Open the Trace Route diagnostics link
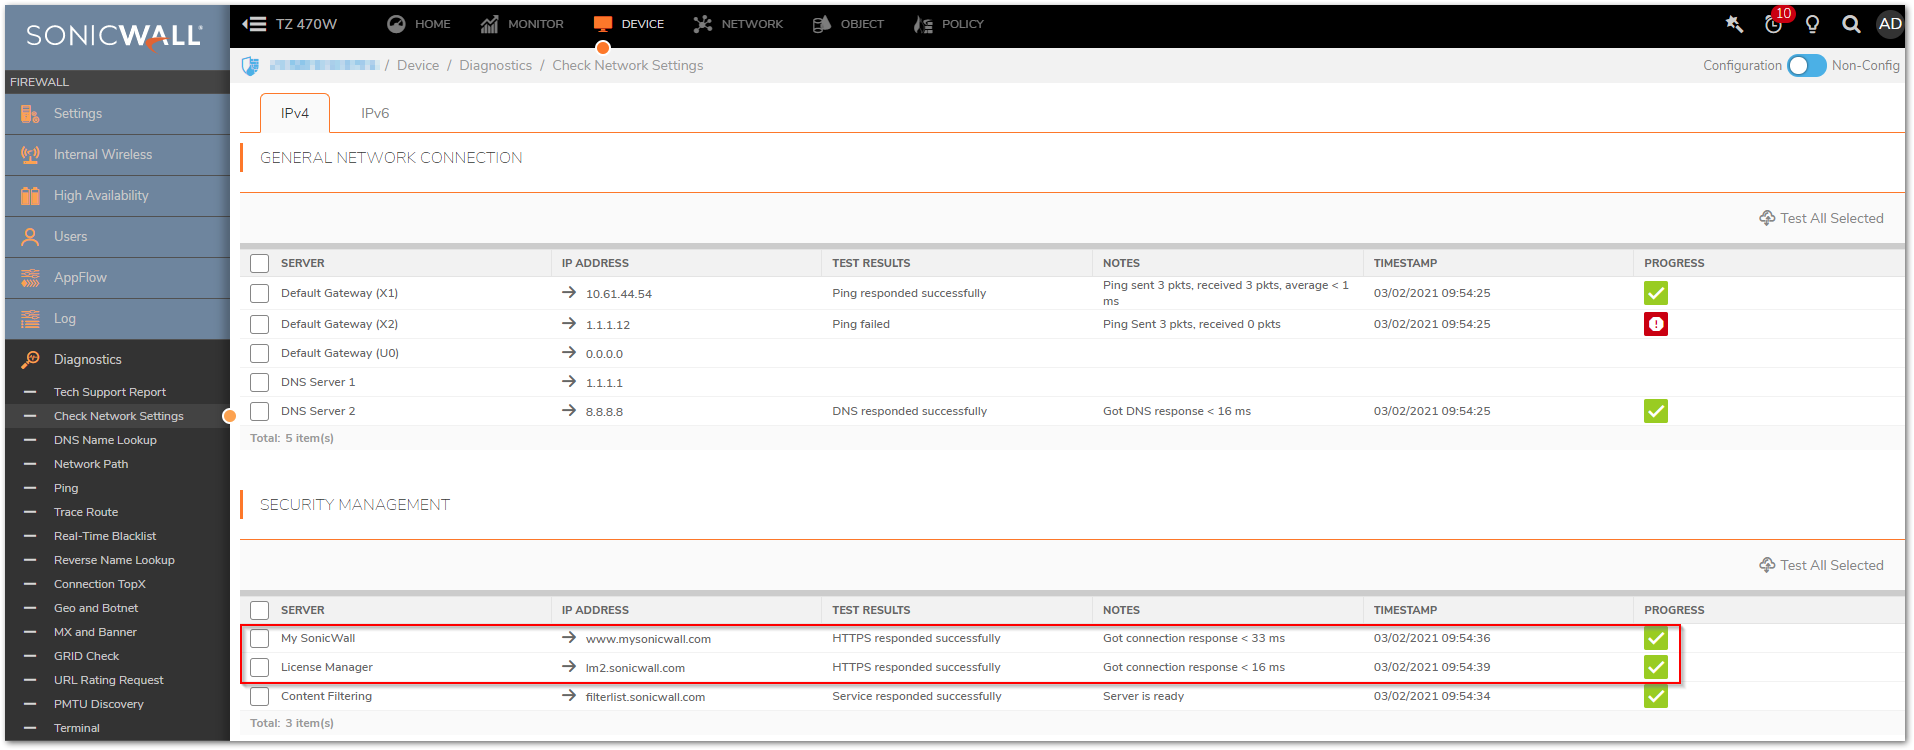The height and width of the screenshot is (750, 1914). pos(86,512)
